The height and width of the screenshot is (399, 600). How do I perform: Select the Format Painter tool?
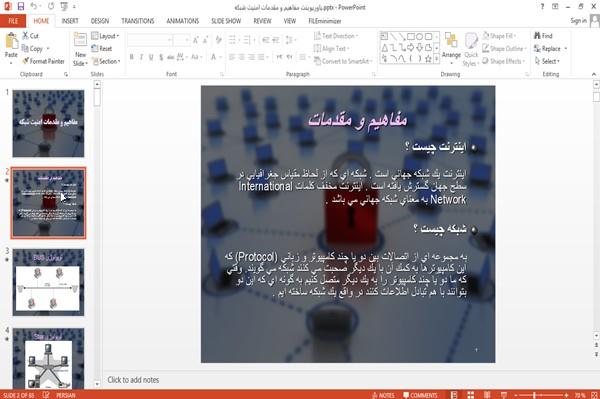pyautogui.click(x=43, y=61)
